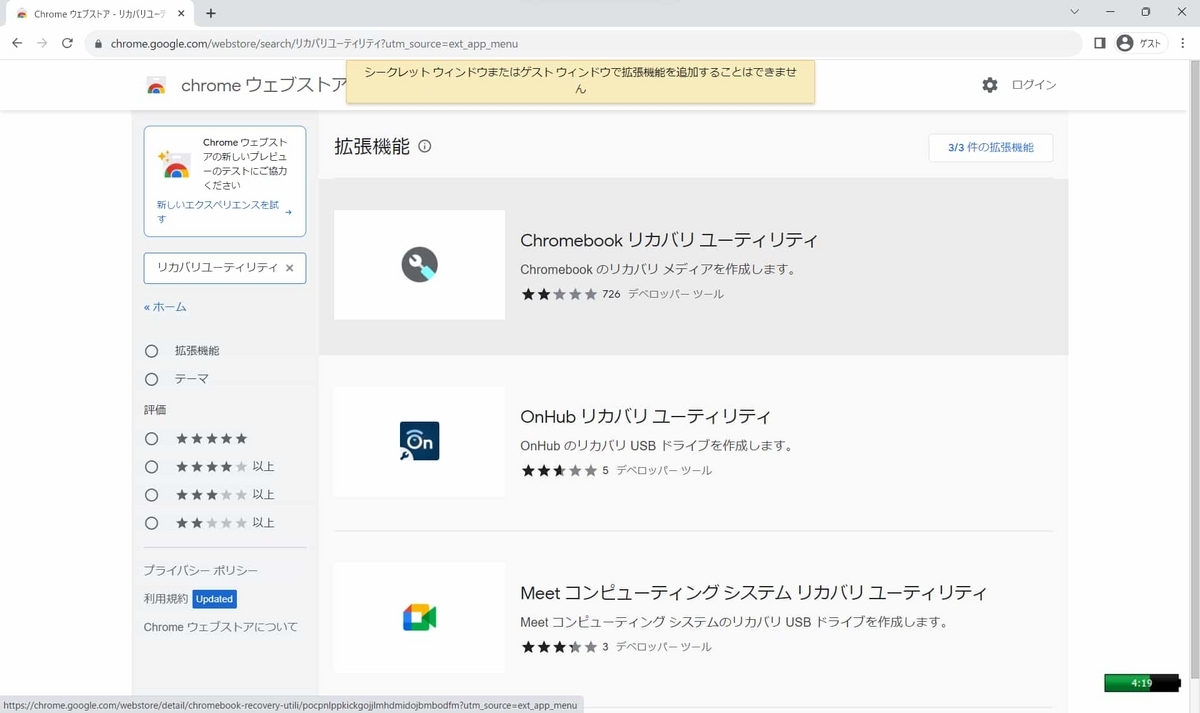Select the 拡張機能 radio filter
Image resolution: width=1200 pixels, height=713 pixels.
[152, 351]
